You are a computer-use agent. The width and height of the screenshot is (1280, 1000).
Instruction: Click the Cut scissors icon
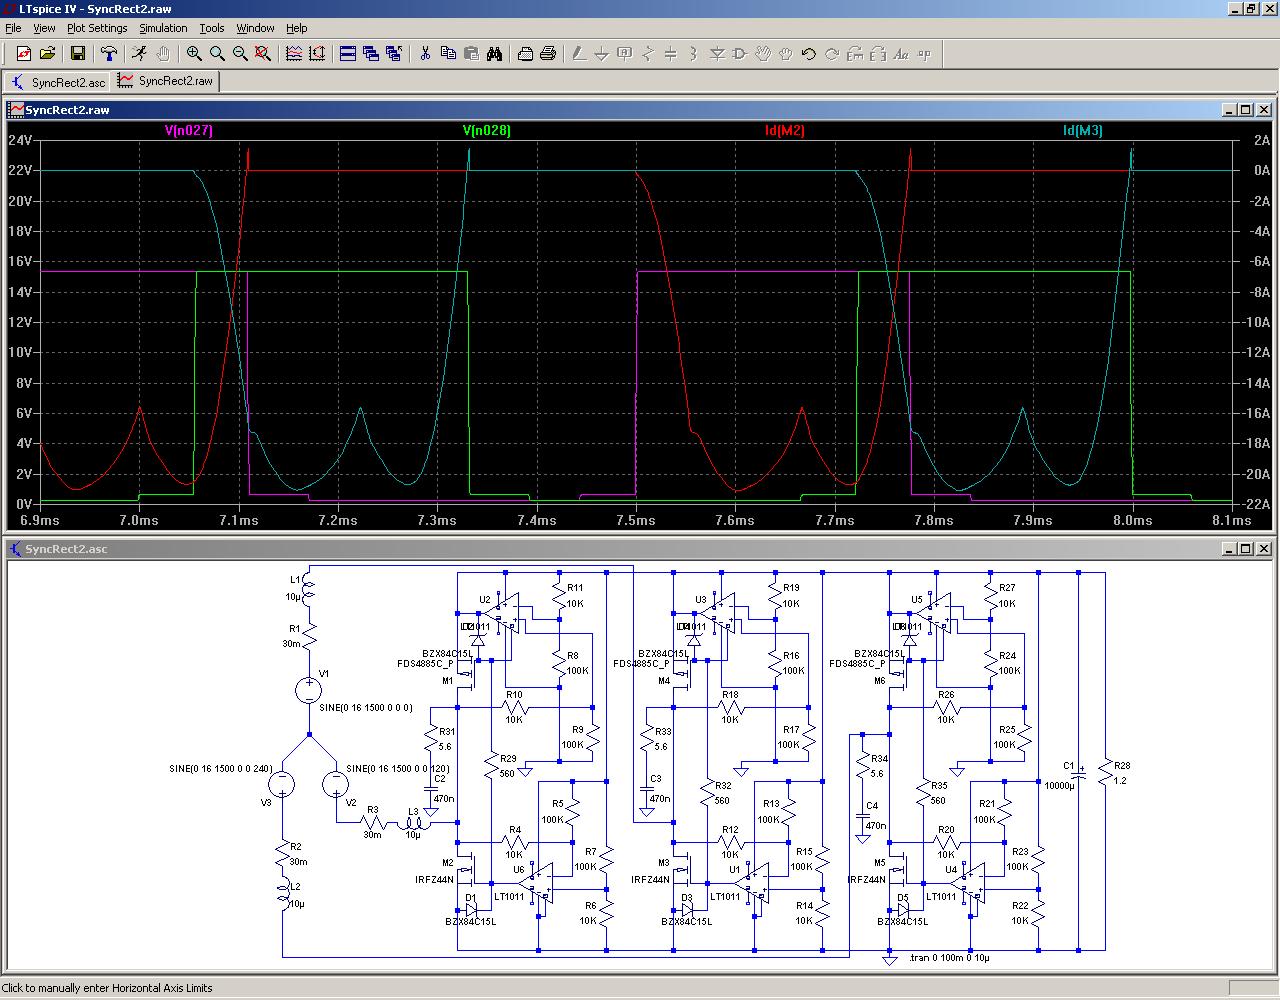pyautogui.click(x=424, y=54)
